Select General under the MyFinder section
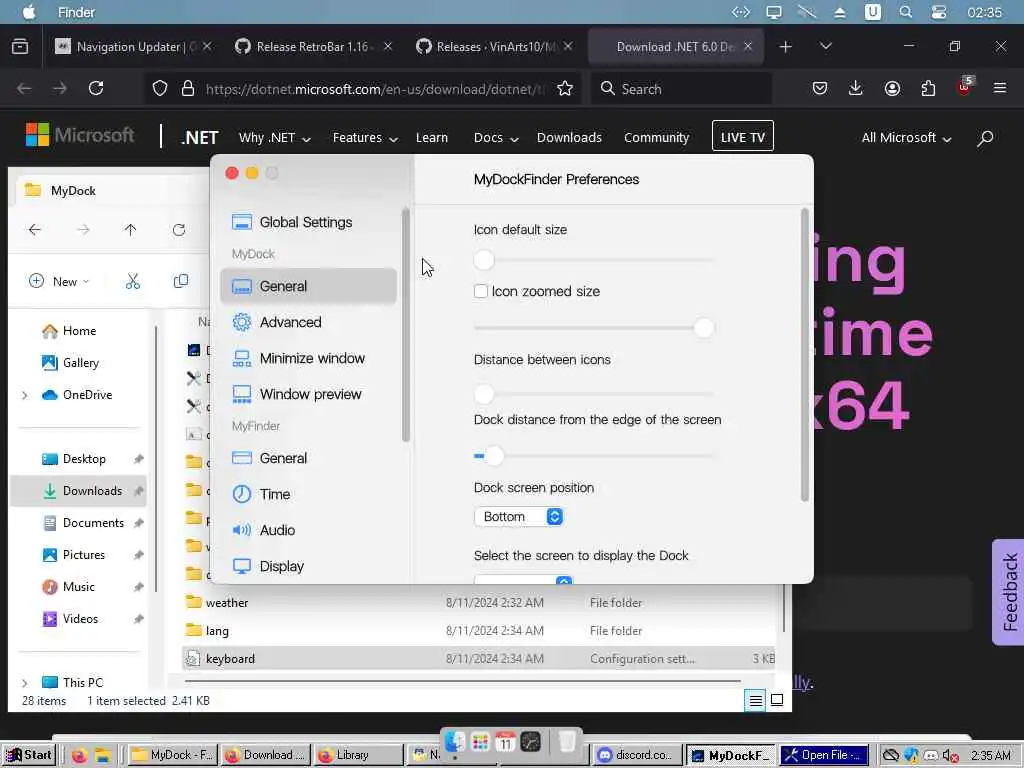Viewport: 1024px width, 768px height. [x=270, y=458]
